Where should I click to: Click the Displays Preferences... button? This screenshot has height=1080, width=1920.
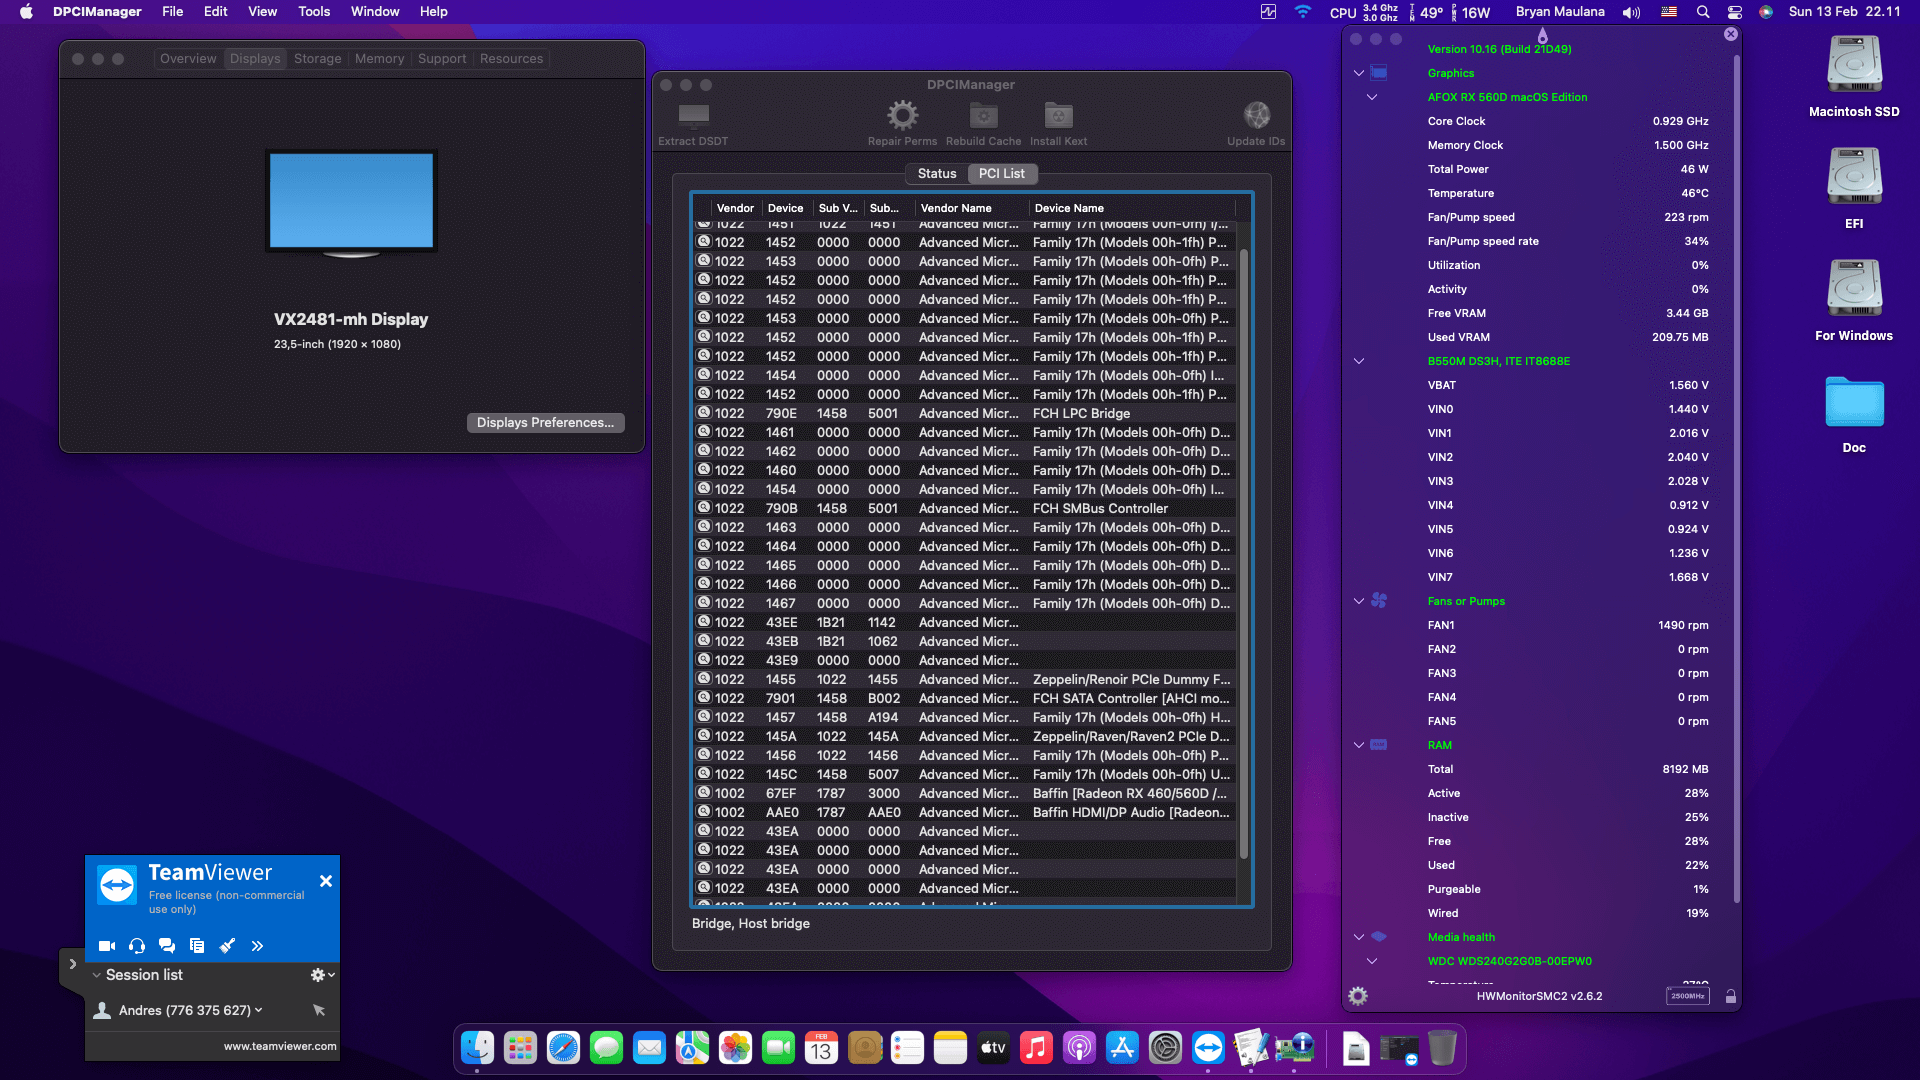pyautogui.click(x=546, y=423)
